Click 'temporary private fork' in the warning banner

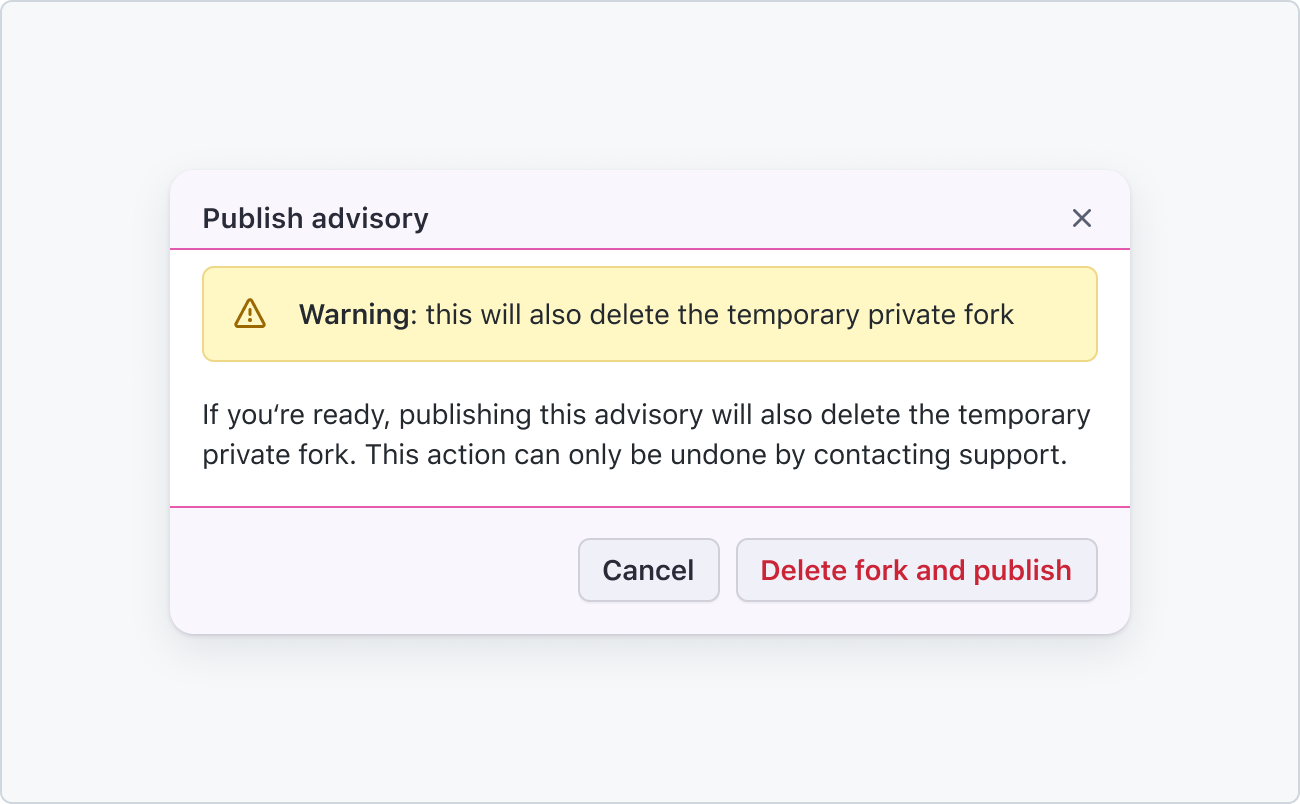tap(870, 315)
